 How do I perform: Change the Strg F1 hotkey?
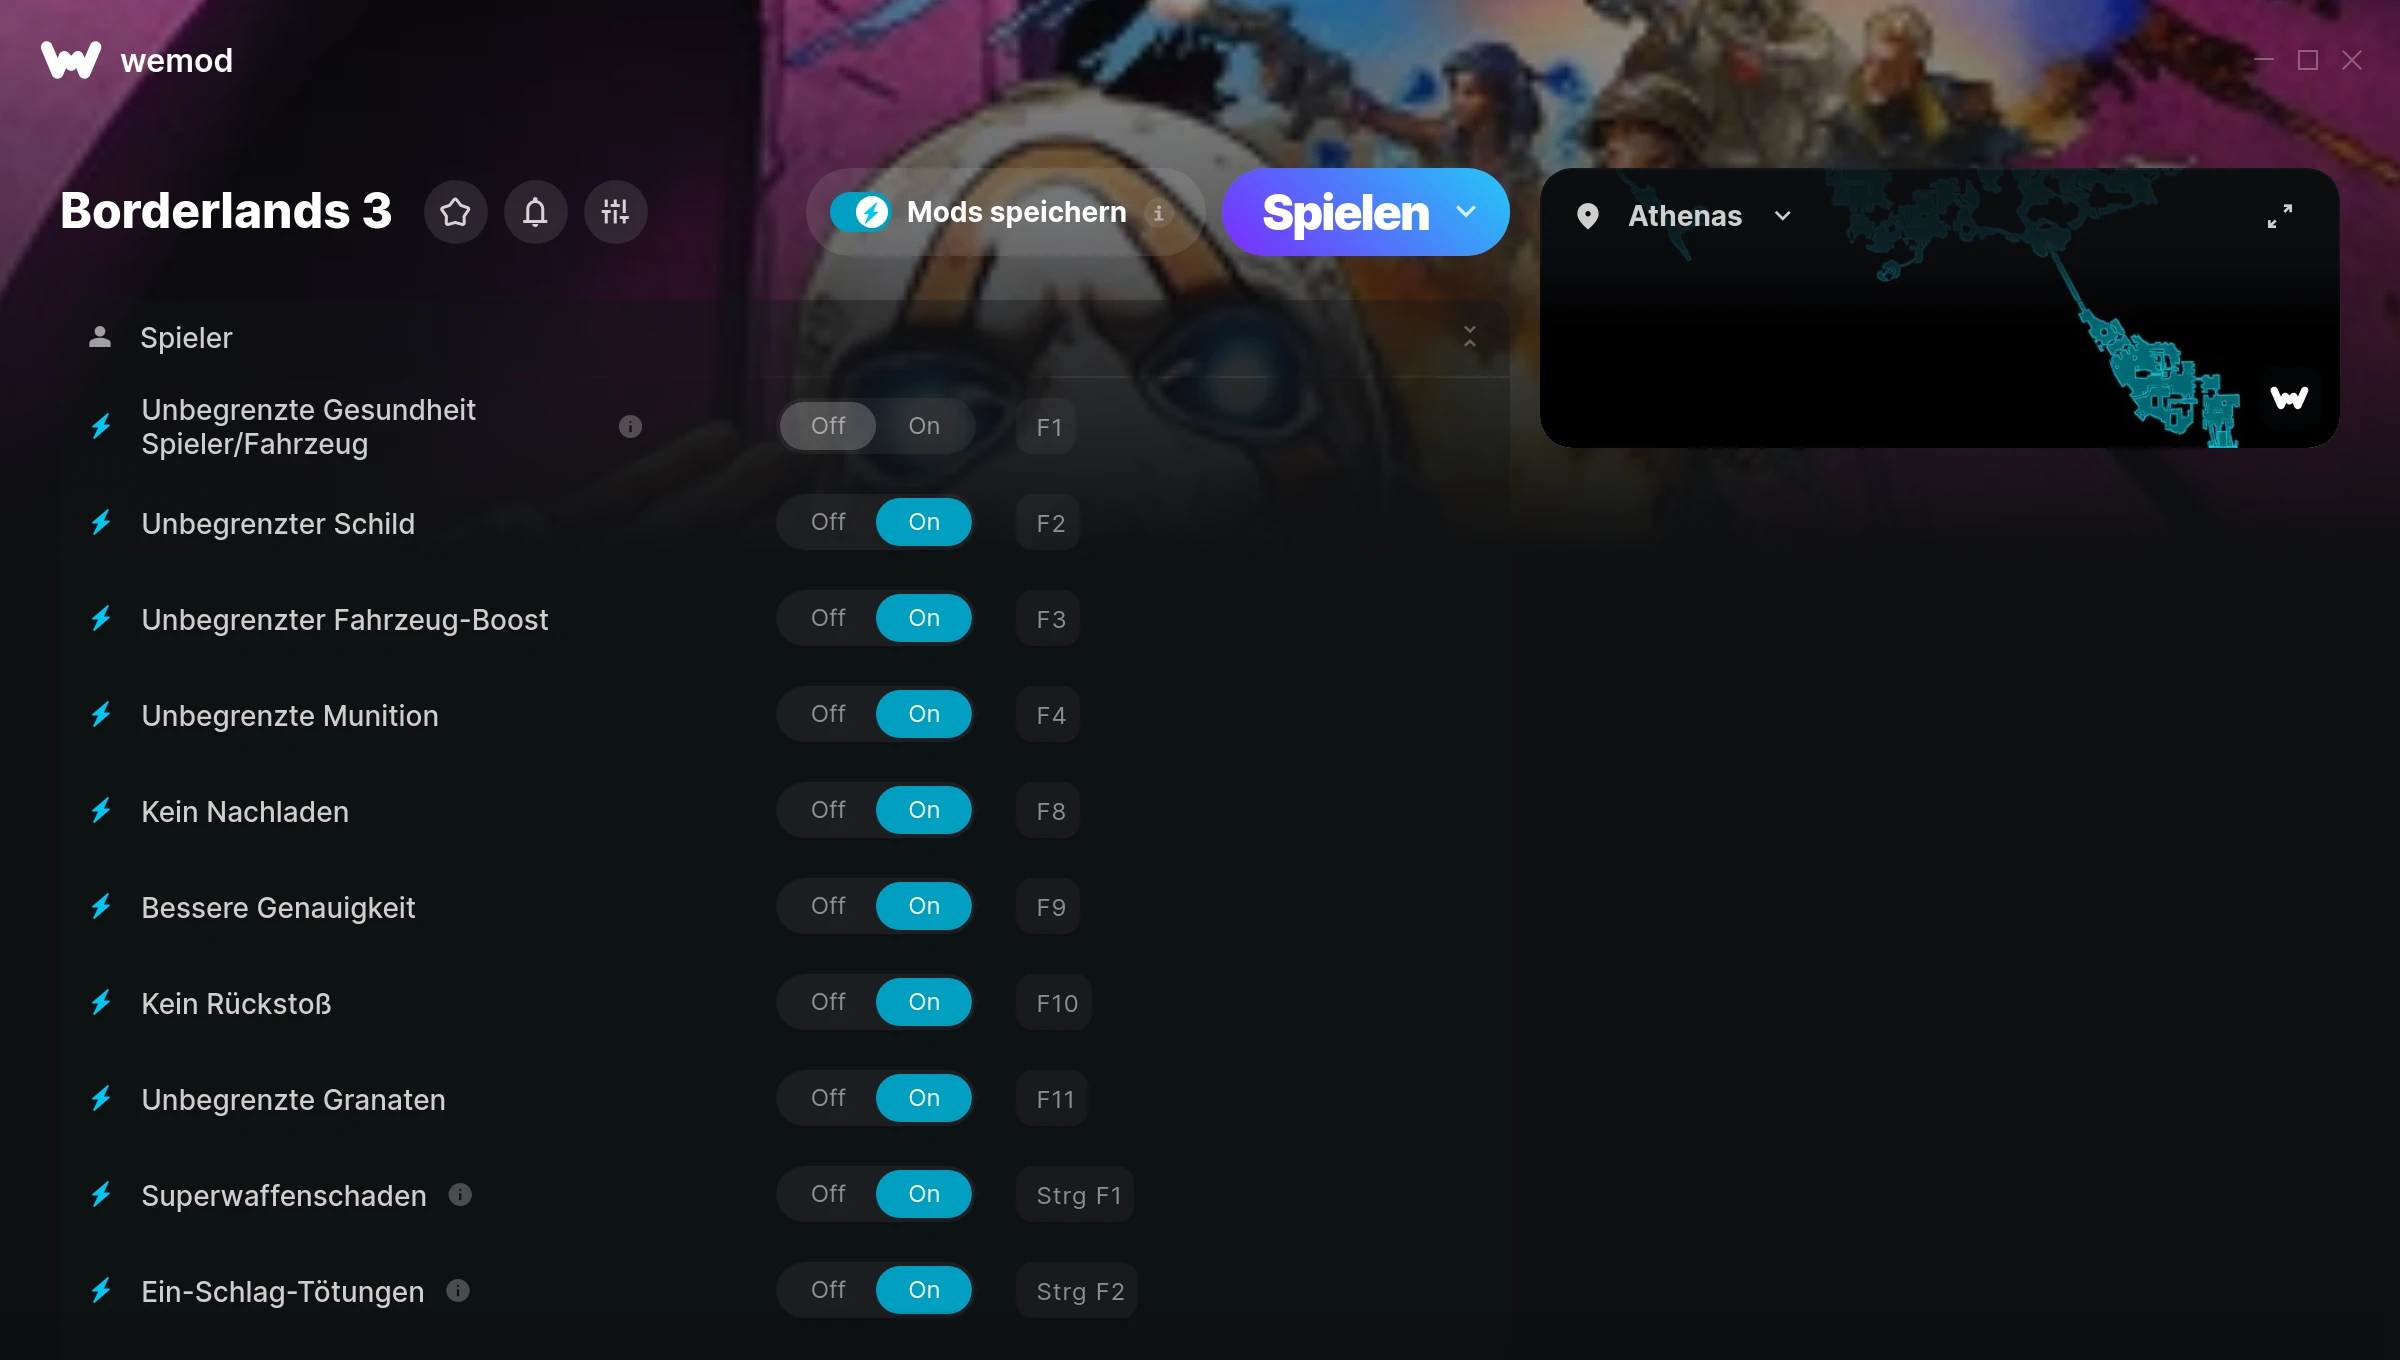(1076, 1194)
